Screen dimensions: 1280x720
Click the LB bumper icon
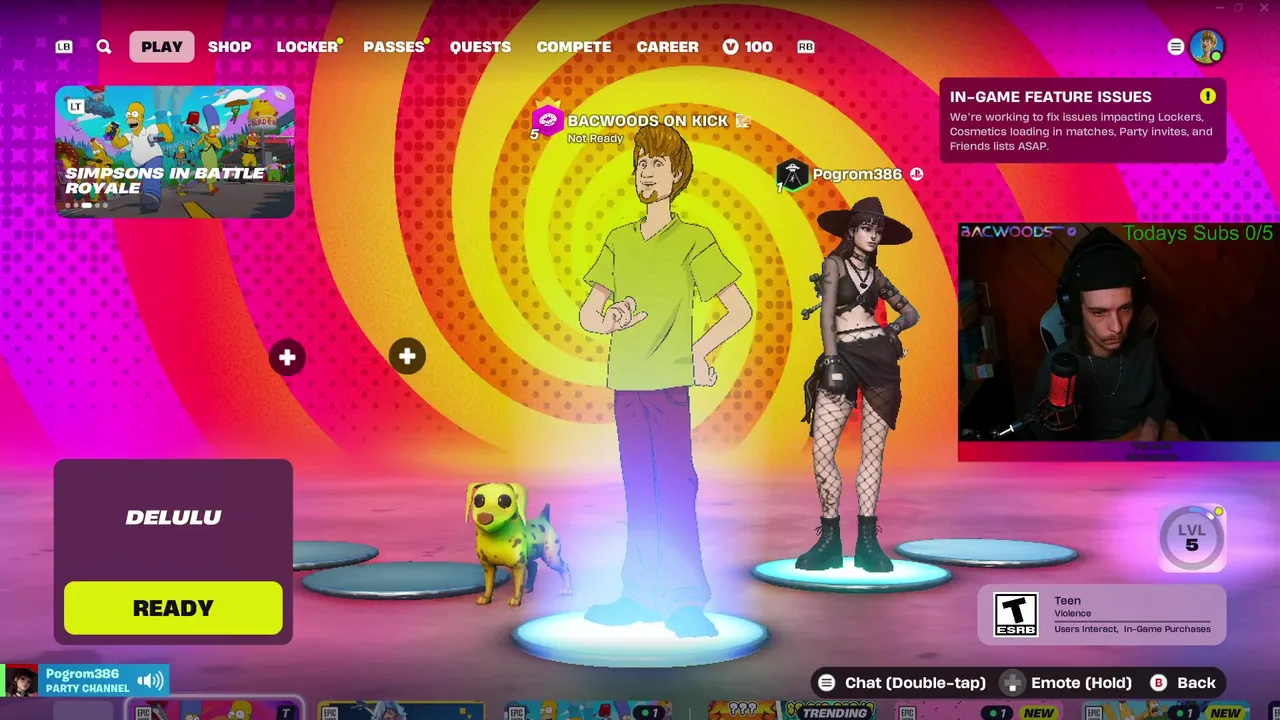(x=64, y=47)
